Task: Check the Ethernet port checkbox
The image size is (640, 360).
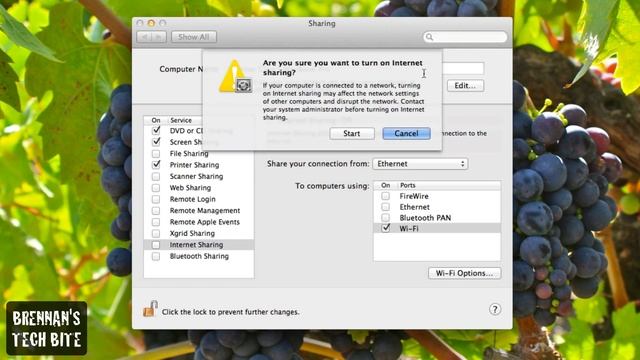Action: coord(385,207)
